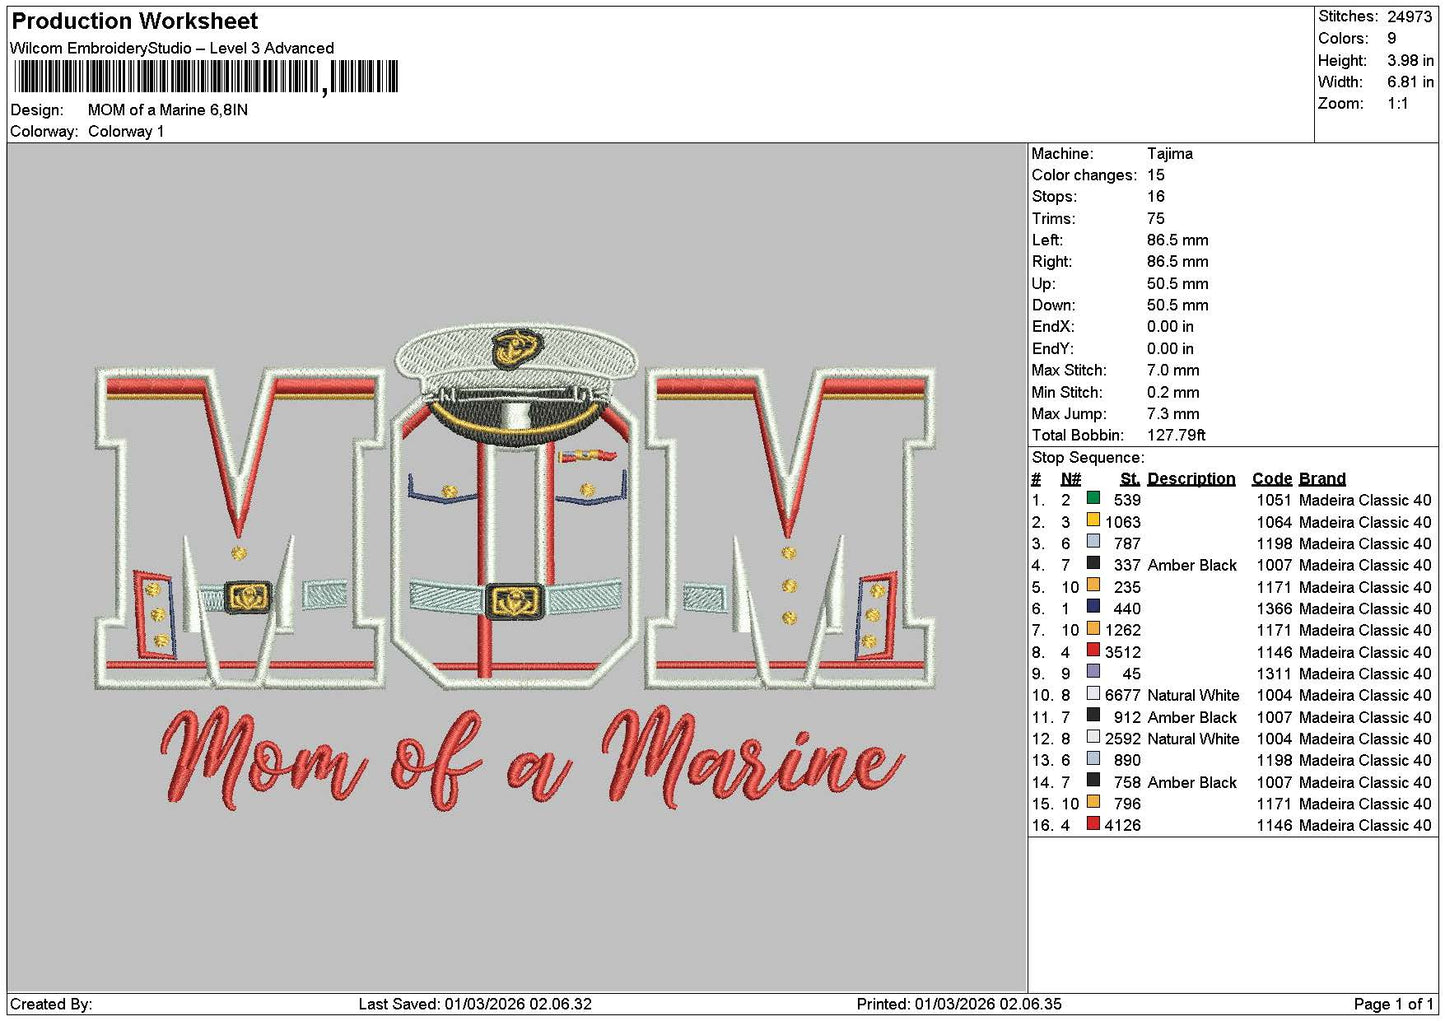Select design name 'MOM of a Marine 6,8IN'
This screenshot has height=1021, width=1445.
pyautogui.click(x=168, y=110)
